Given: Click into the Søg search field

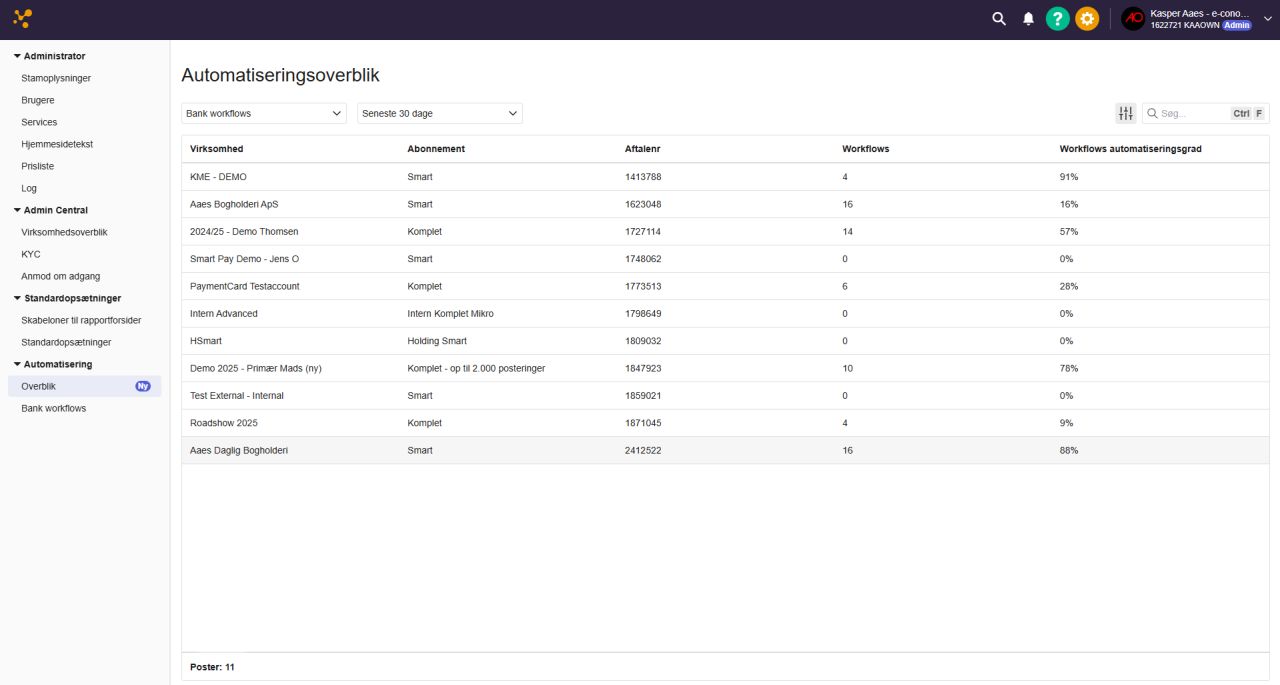Looking at the screenshot, I should (x=1206, y=114).
